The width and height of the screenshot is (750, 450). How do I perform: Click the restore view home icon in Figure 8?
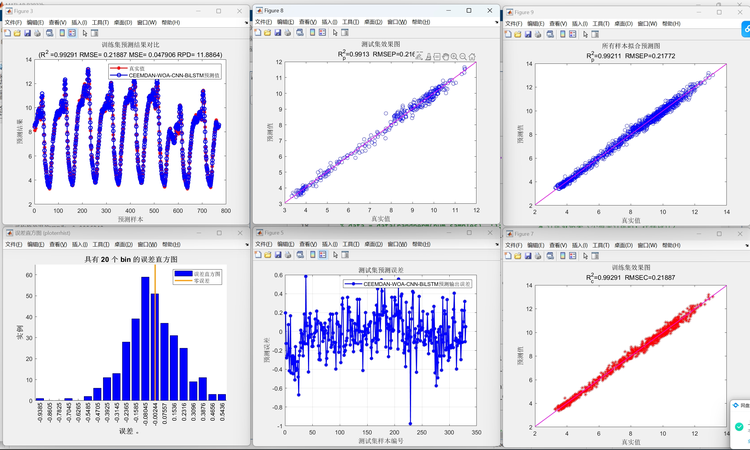tap(472, 56)
